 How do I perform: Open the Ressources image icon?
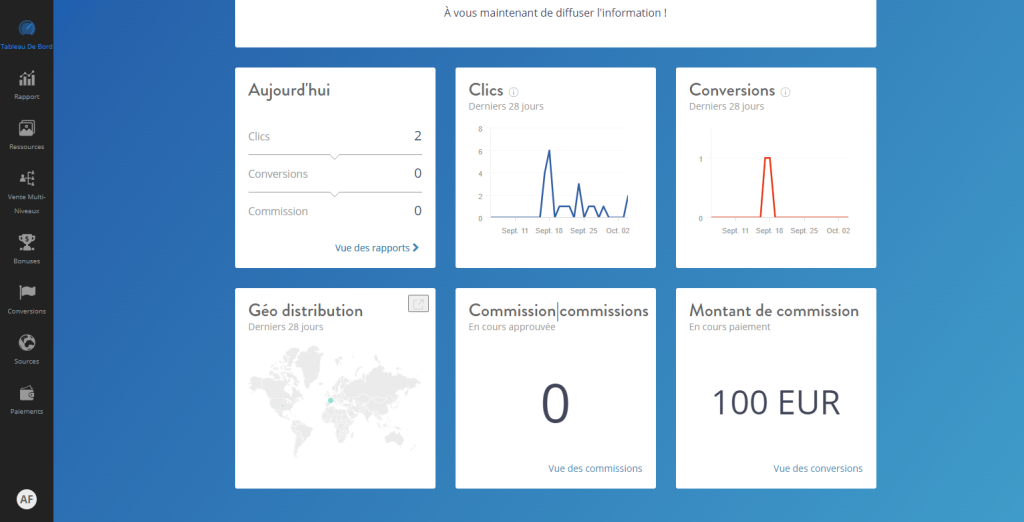[27, 129]
